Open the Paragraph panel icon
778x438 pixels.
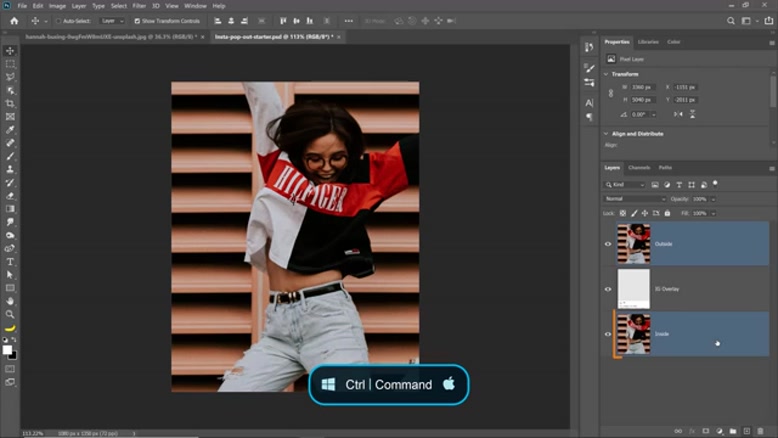[589, 117]
